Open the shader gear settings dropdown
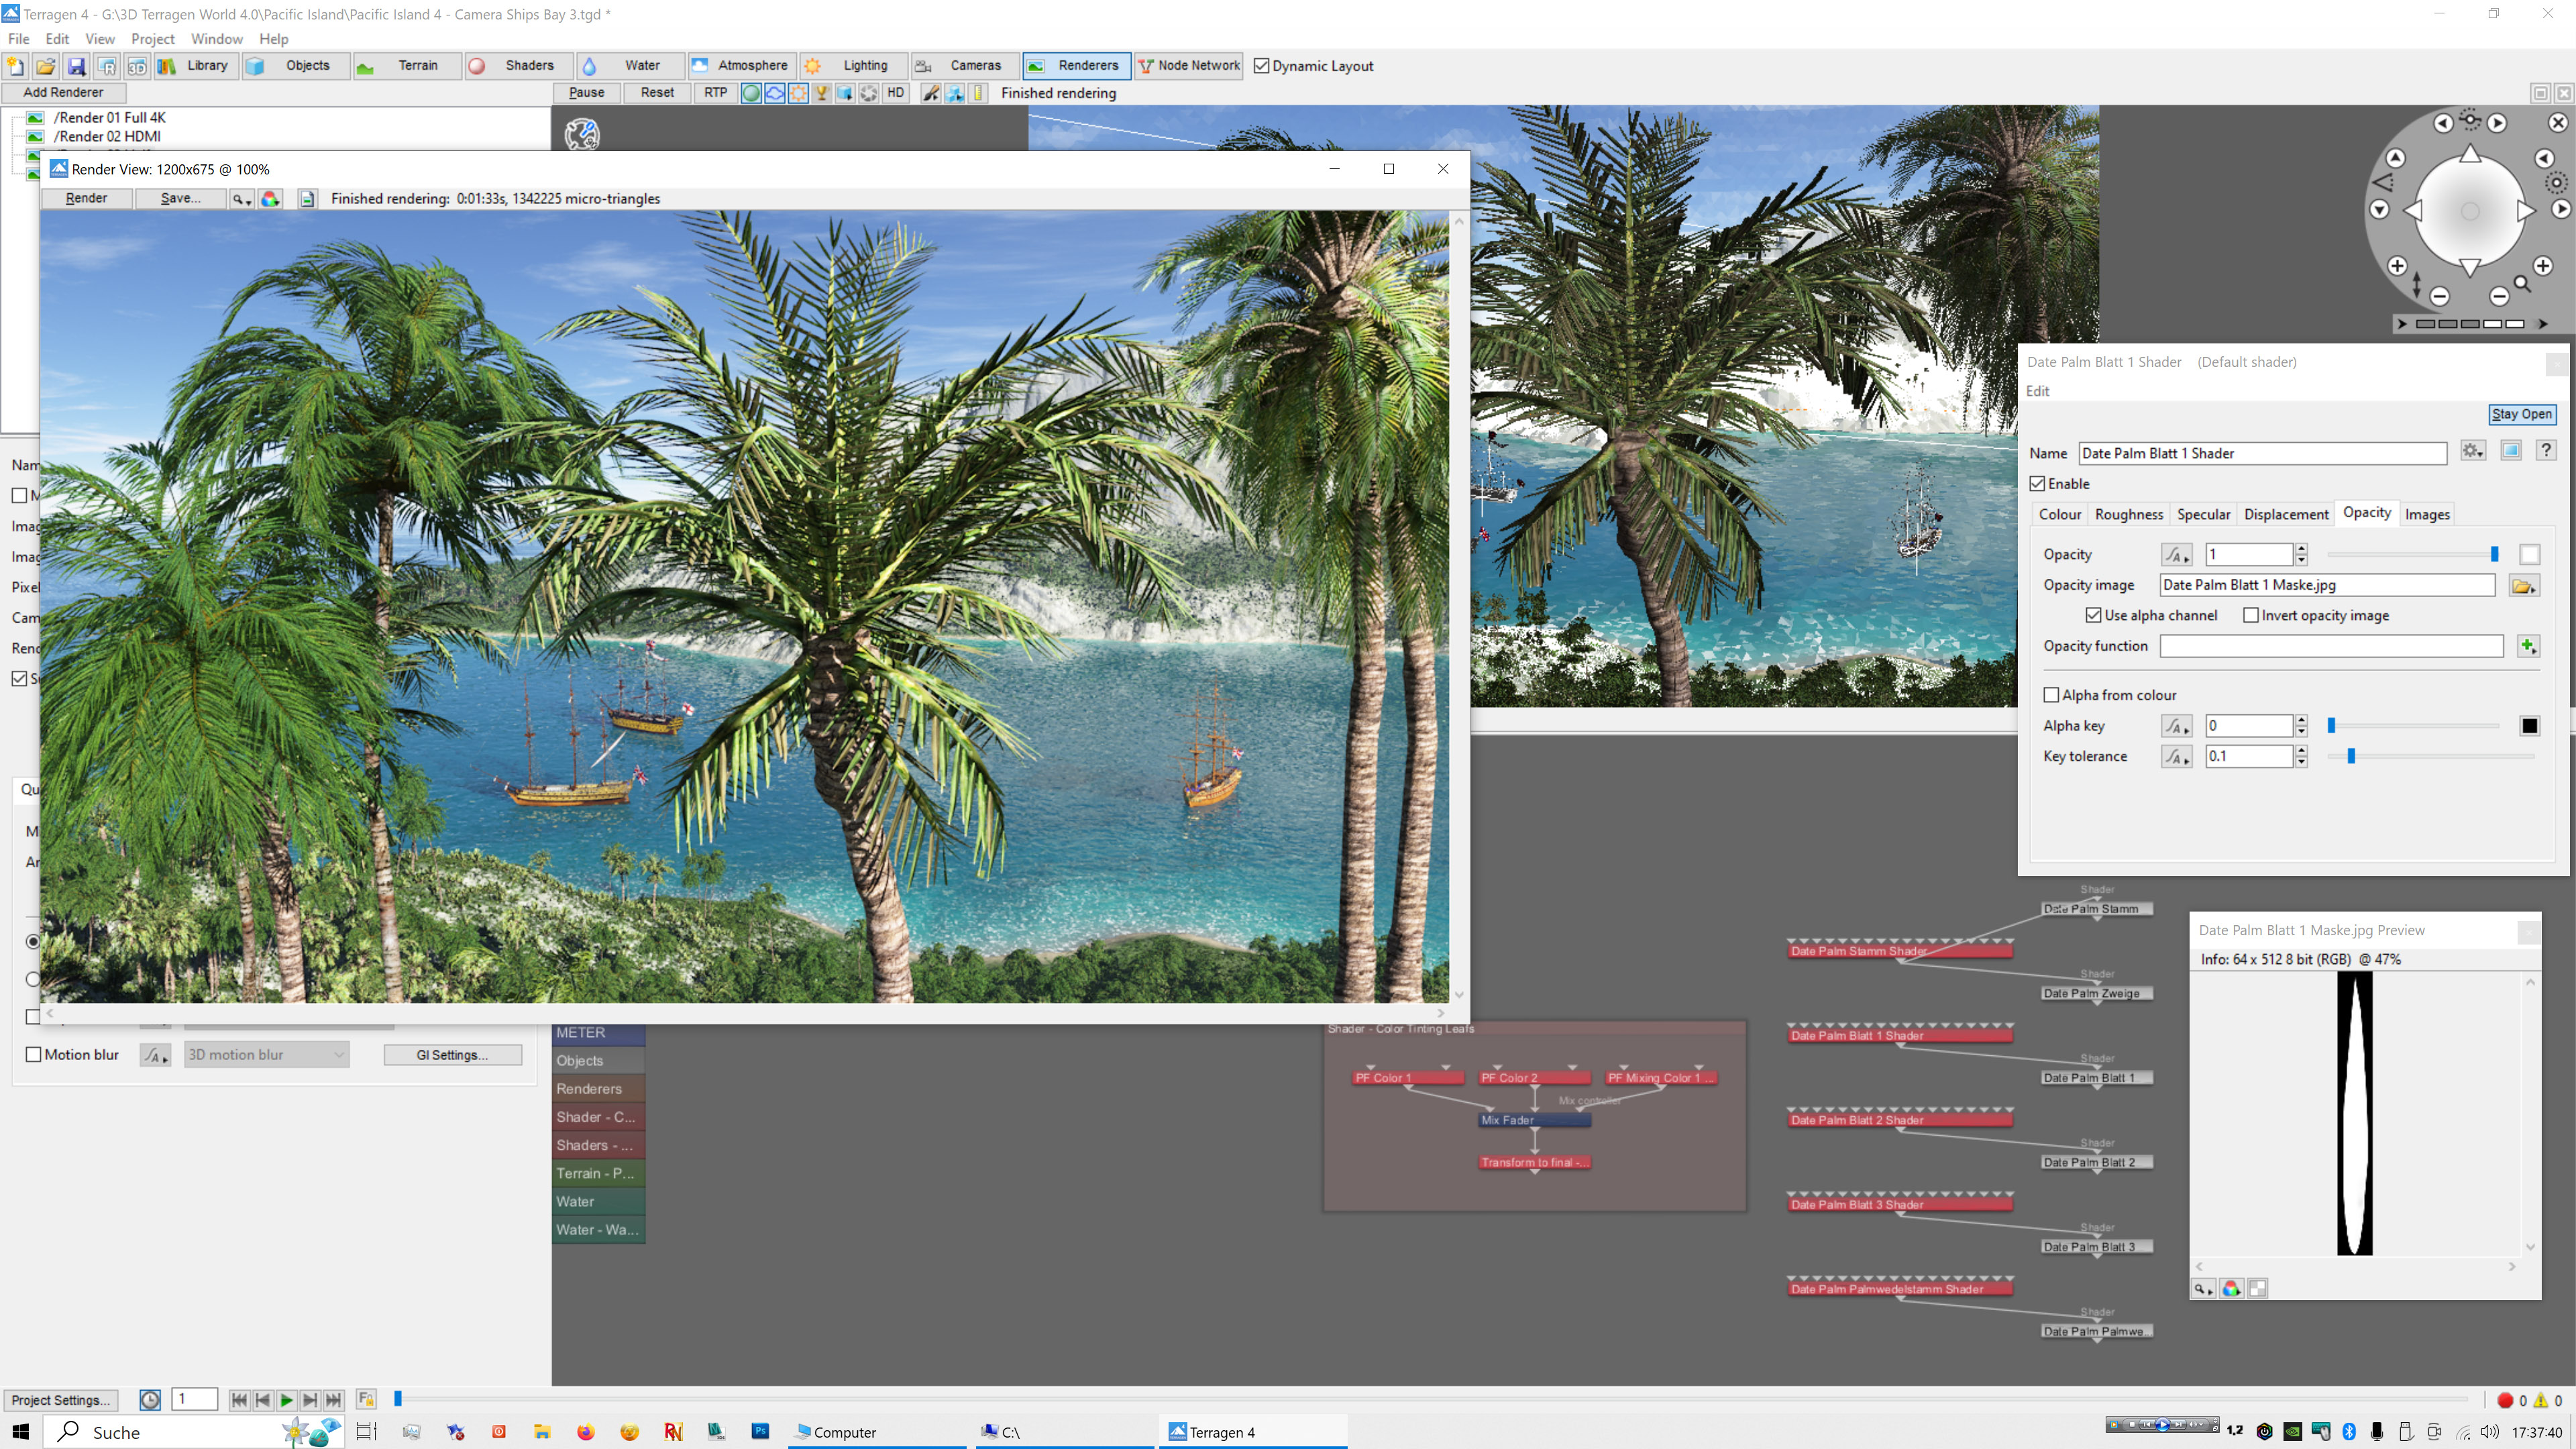The width and height of the screenshot is (2576, 1449). pyautogui.click(x=2473, y=451)
